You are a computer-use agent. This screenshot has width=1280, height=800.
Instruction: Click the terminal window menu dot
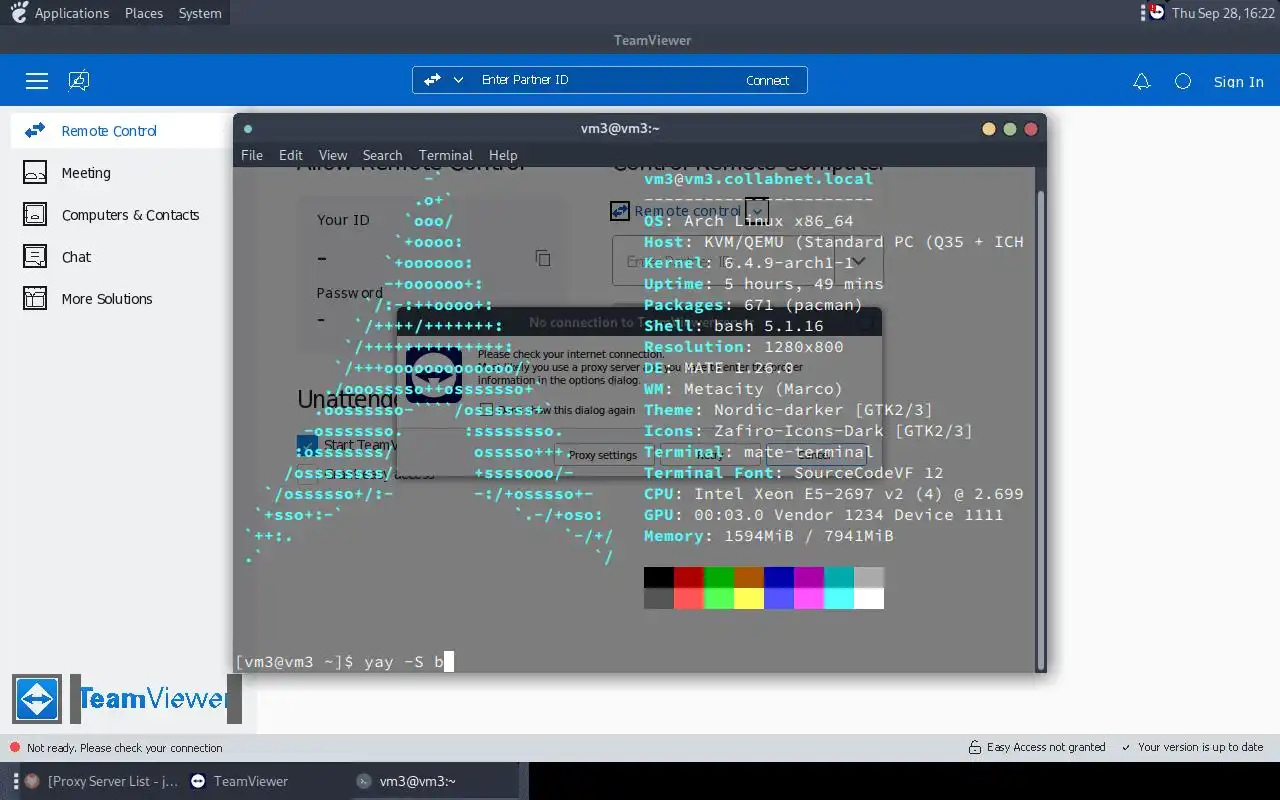tap(248, 129)
